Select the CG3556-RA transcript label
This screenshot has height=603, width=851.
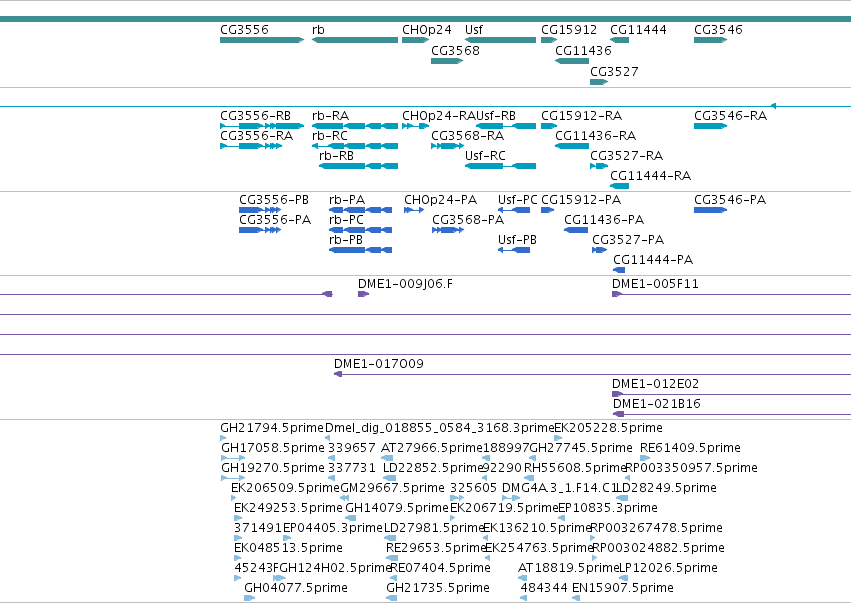(x=257, y=136)
